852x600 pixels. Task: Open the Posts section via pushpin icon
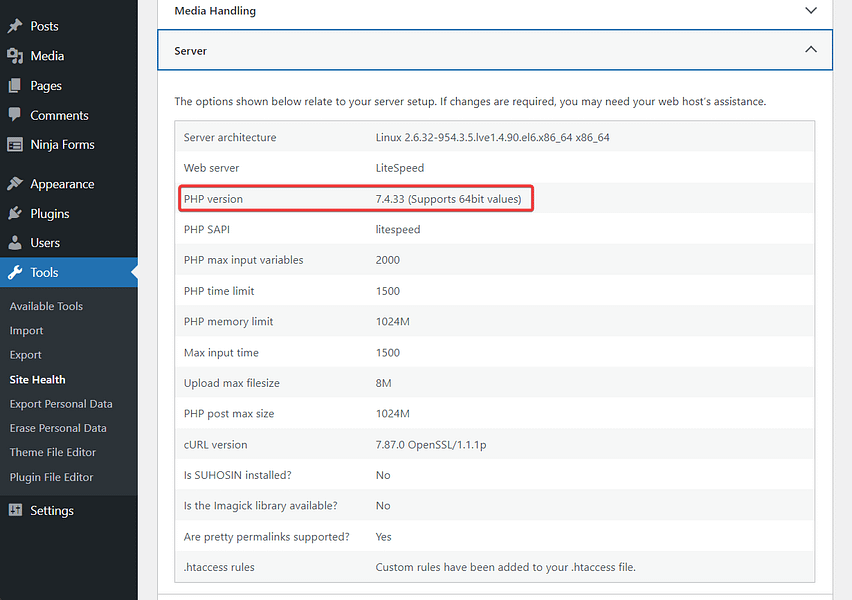tap(17, 26)
